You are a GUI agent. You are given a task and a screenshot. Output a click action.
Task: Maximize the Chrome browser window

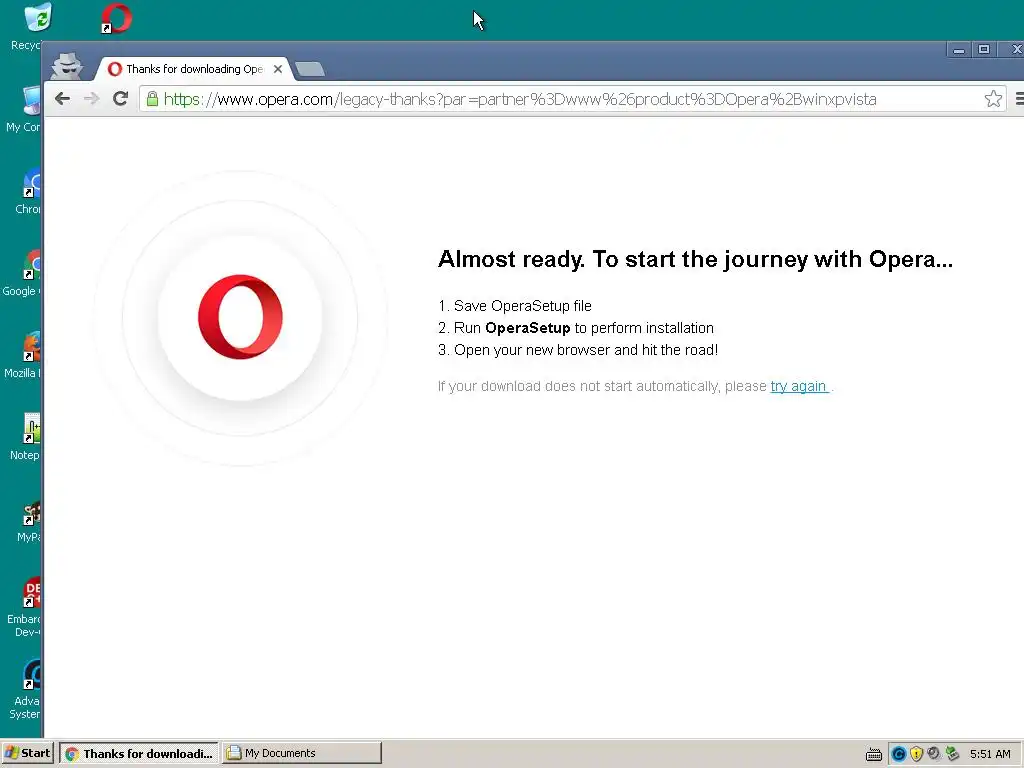(984, 50)
